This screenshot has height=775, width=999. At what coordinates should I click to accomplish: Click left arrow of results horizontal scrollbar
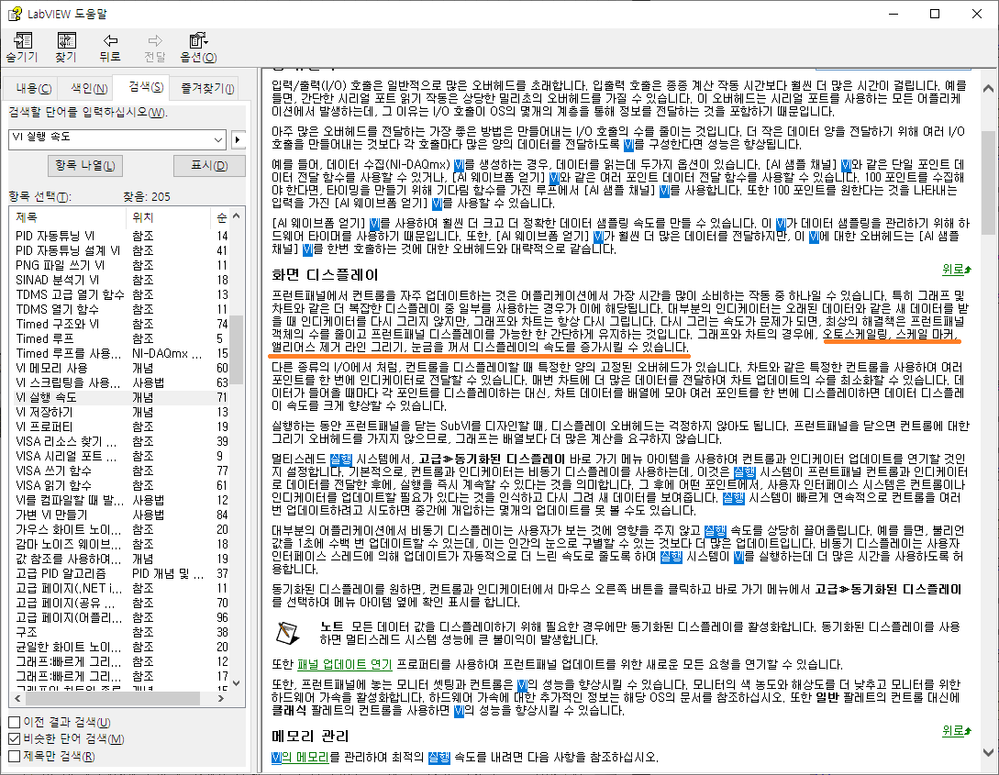(17, 699)
